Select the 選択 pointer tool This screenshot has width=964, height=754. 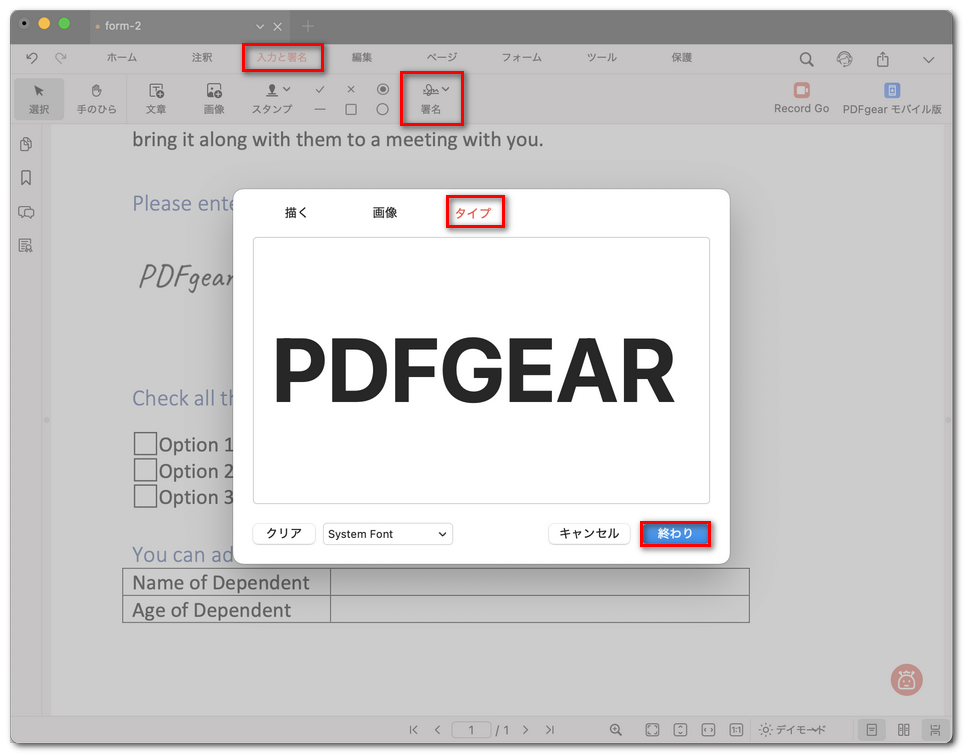39,99
